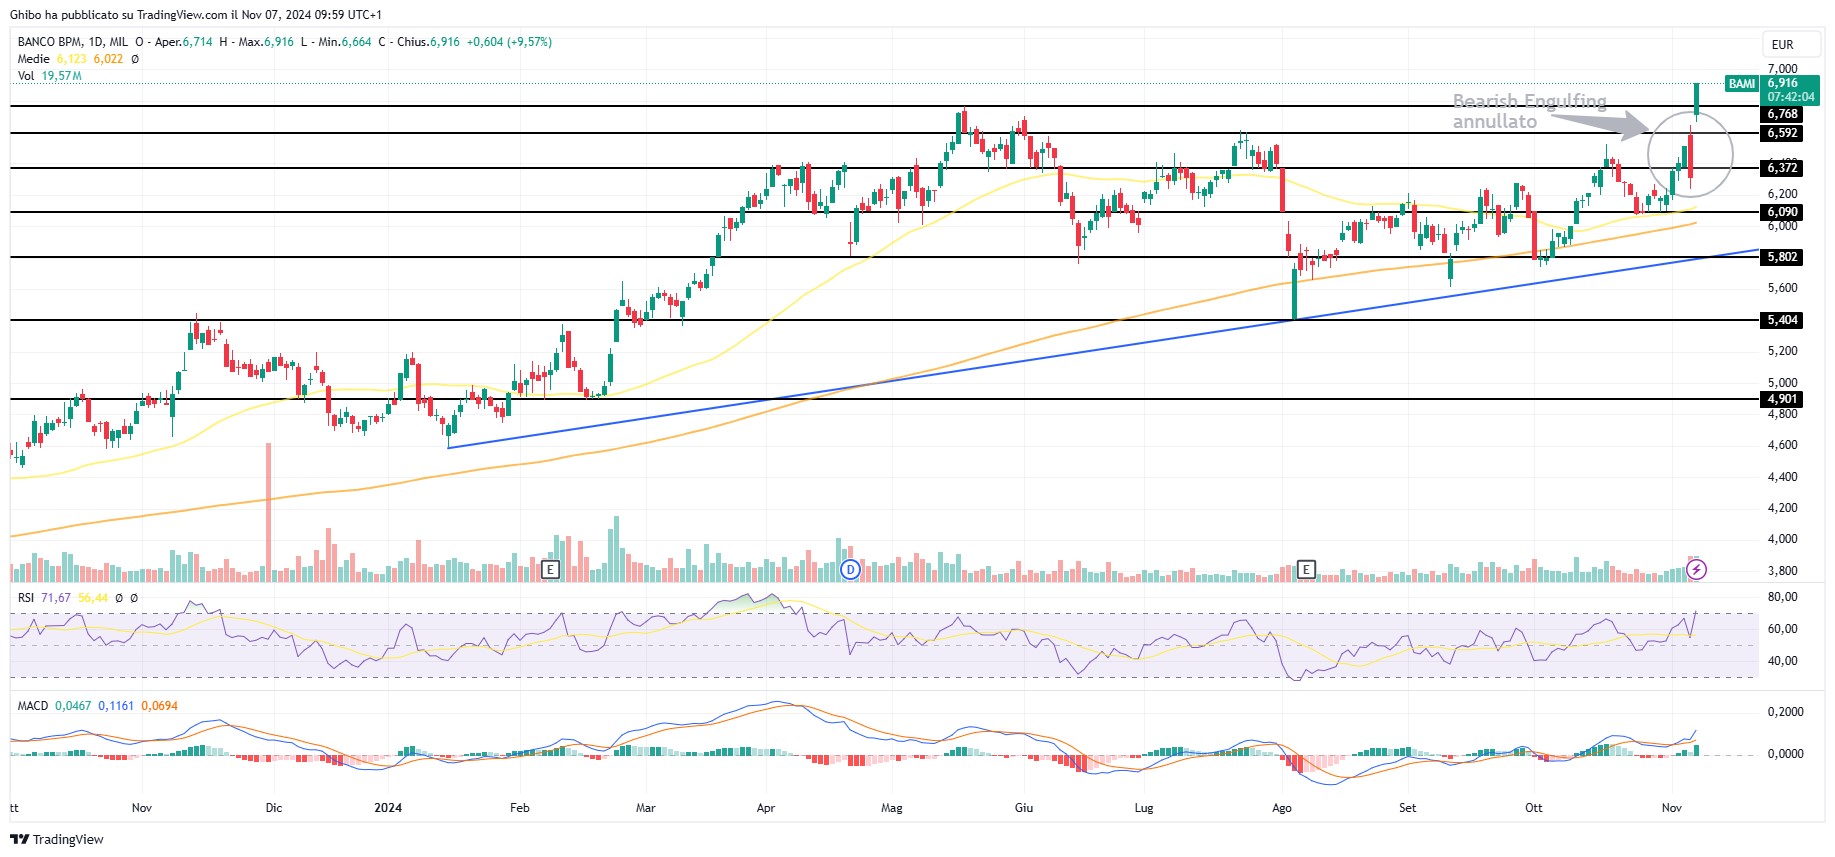Select the 6,592 horizontal line price label

pyautogui.click(x=1782, y=133)
